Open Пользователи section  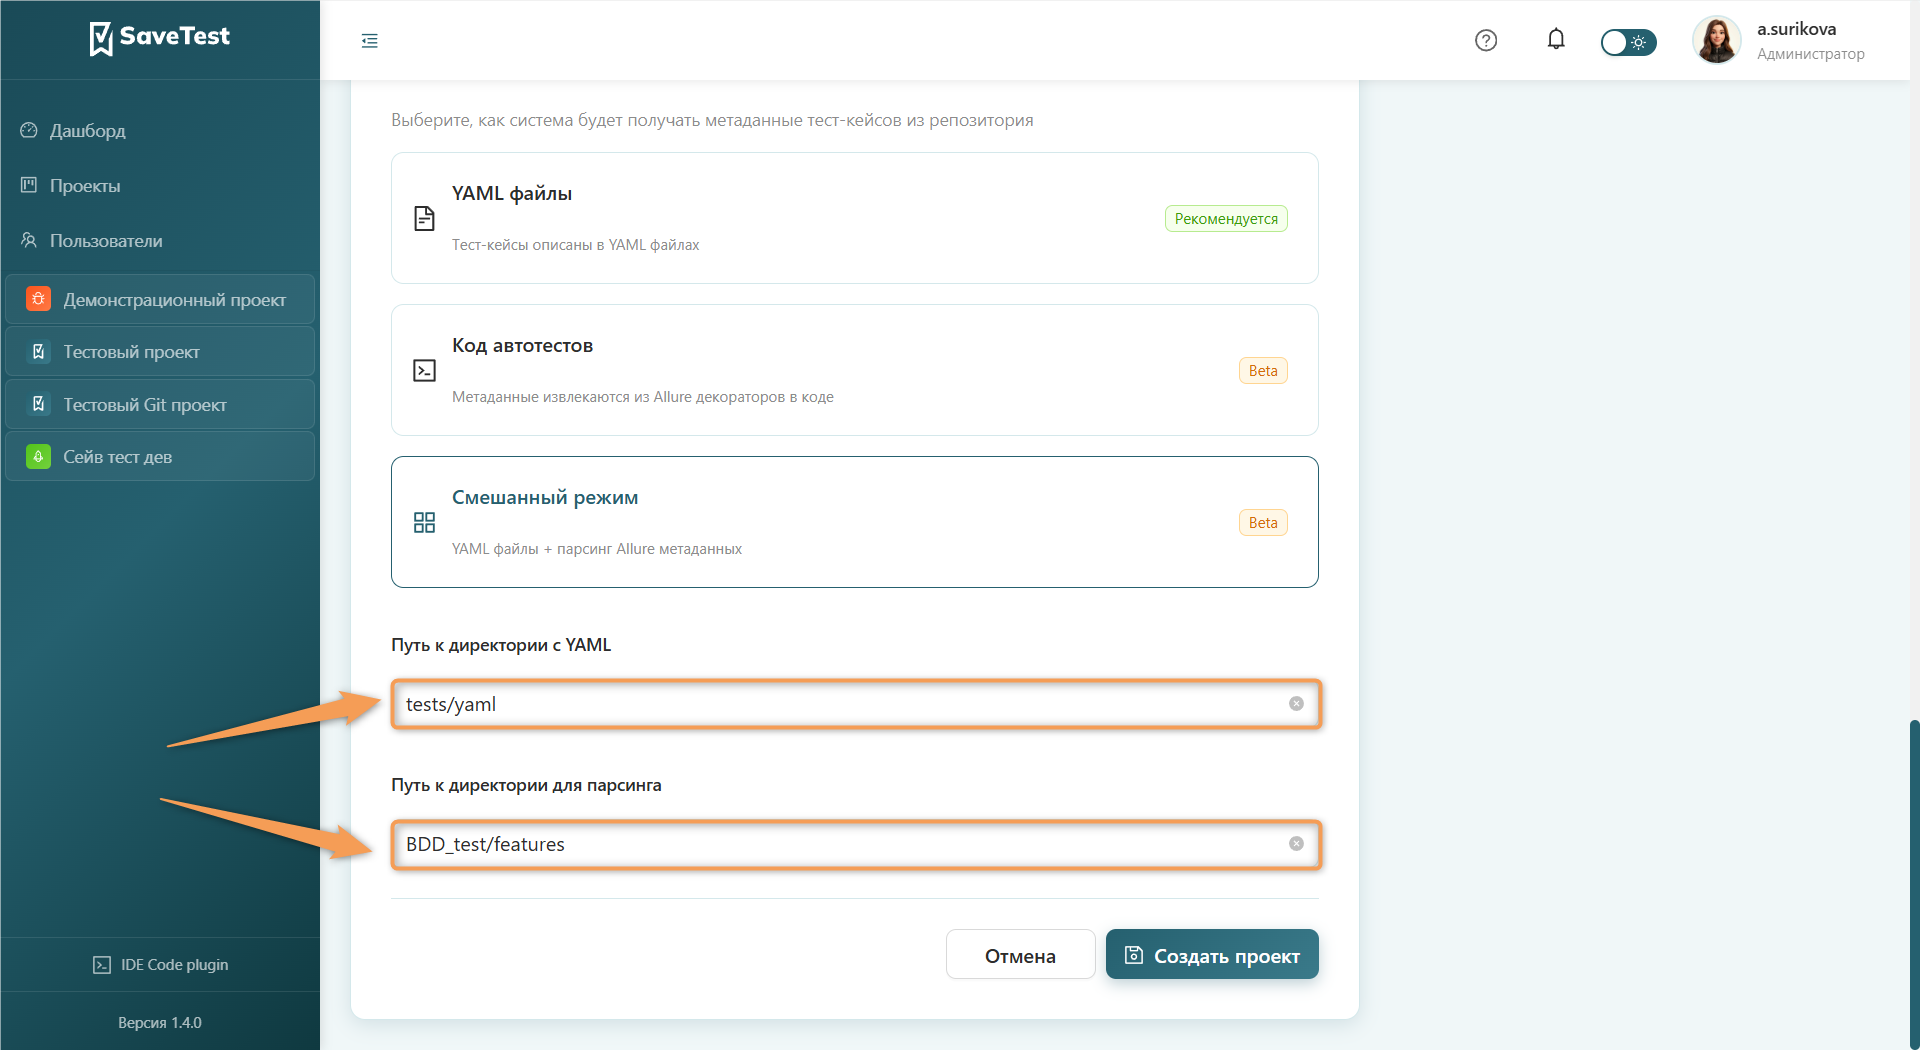(106, 241)
